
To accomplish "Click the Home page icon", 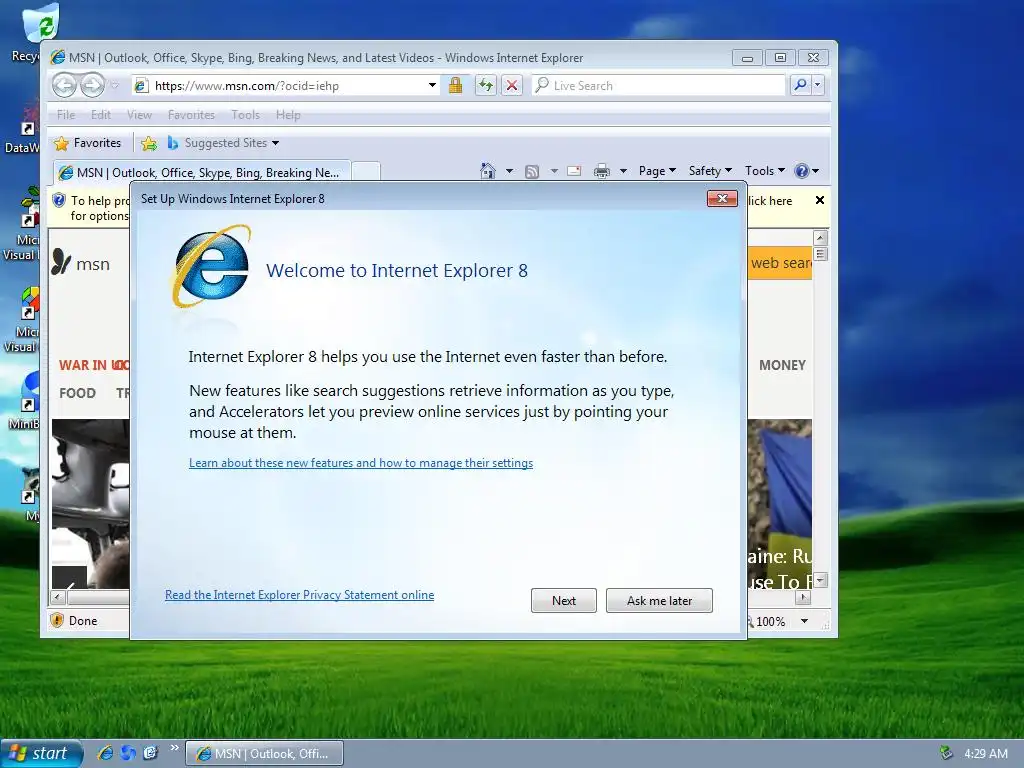I will pyautogui.click(x=488, y=171).
